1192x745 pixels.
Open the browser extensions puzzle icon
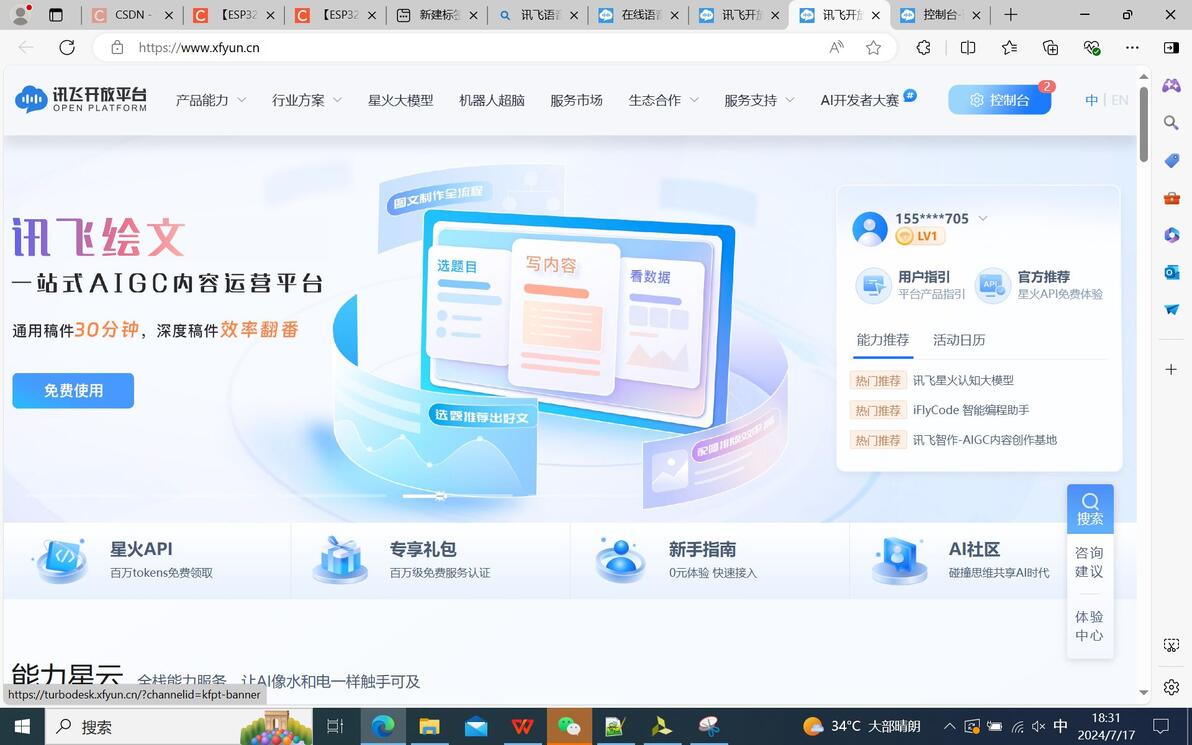(x=924, y=47)
